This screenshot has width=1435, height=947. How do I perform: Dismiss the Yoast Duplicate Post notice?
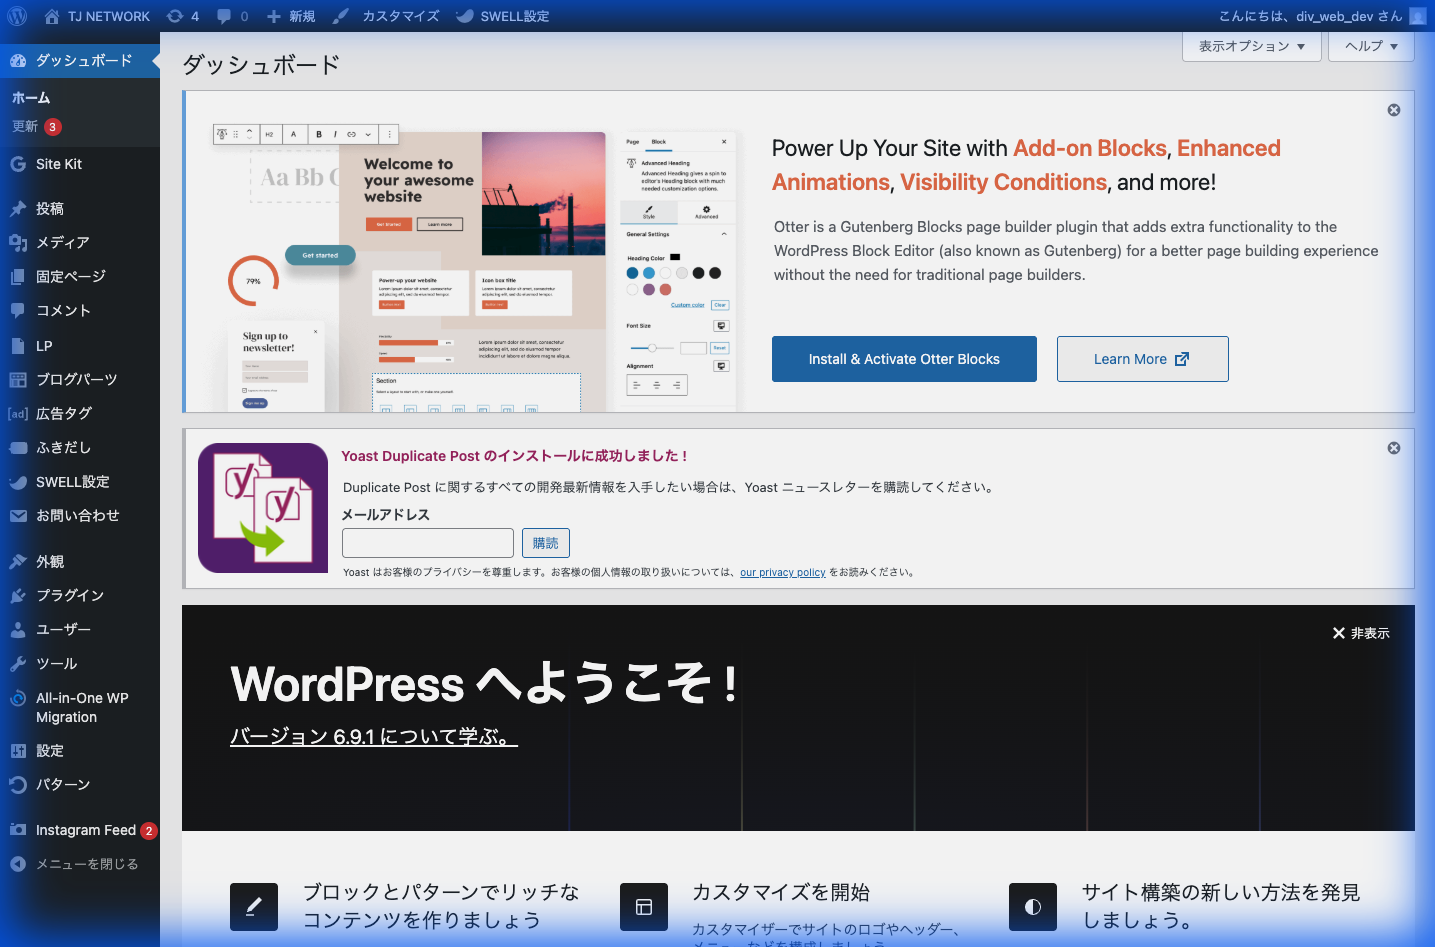pos(1393,448)
